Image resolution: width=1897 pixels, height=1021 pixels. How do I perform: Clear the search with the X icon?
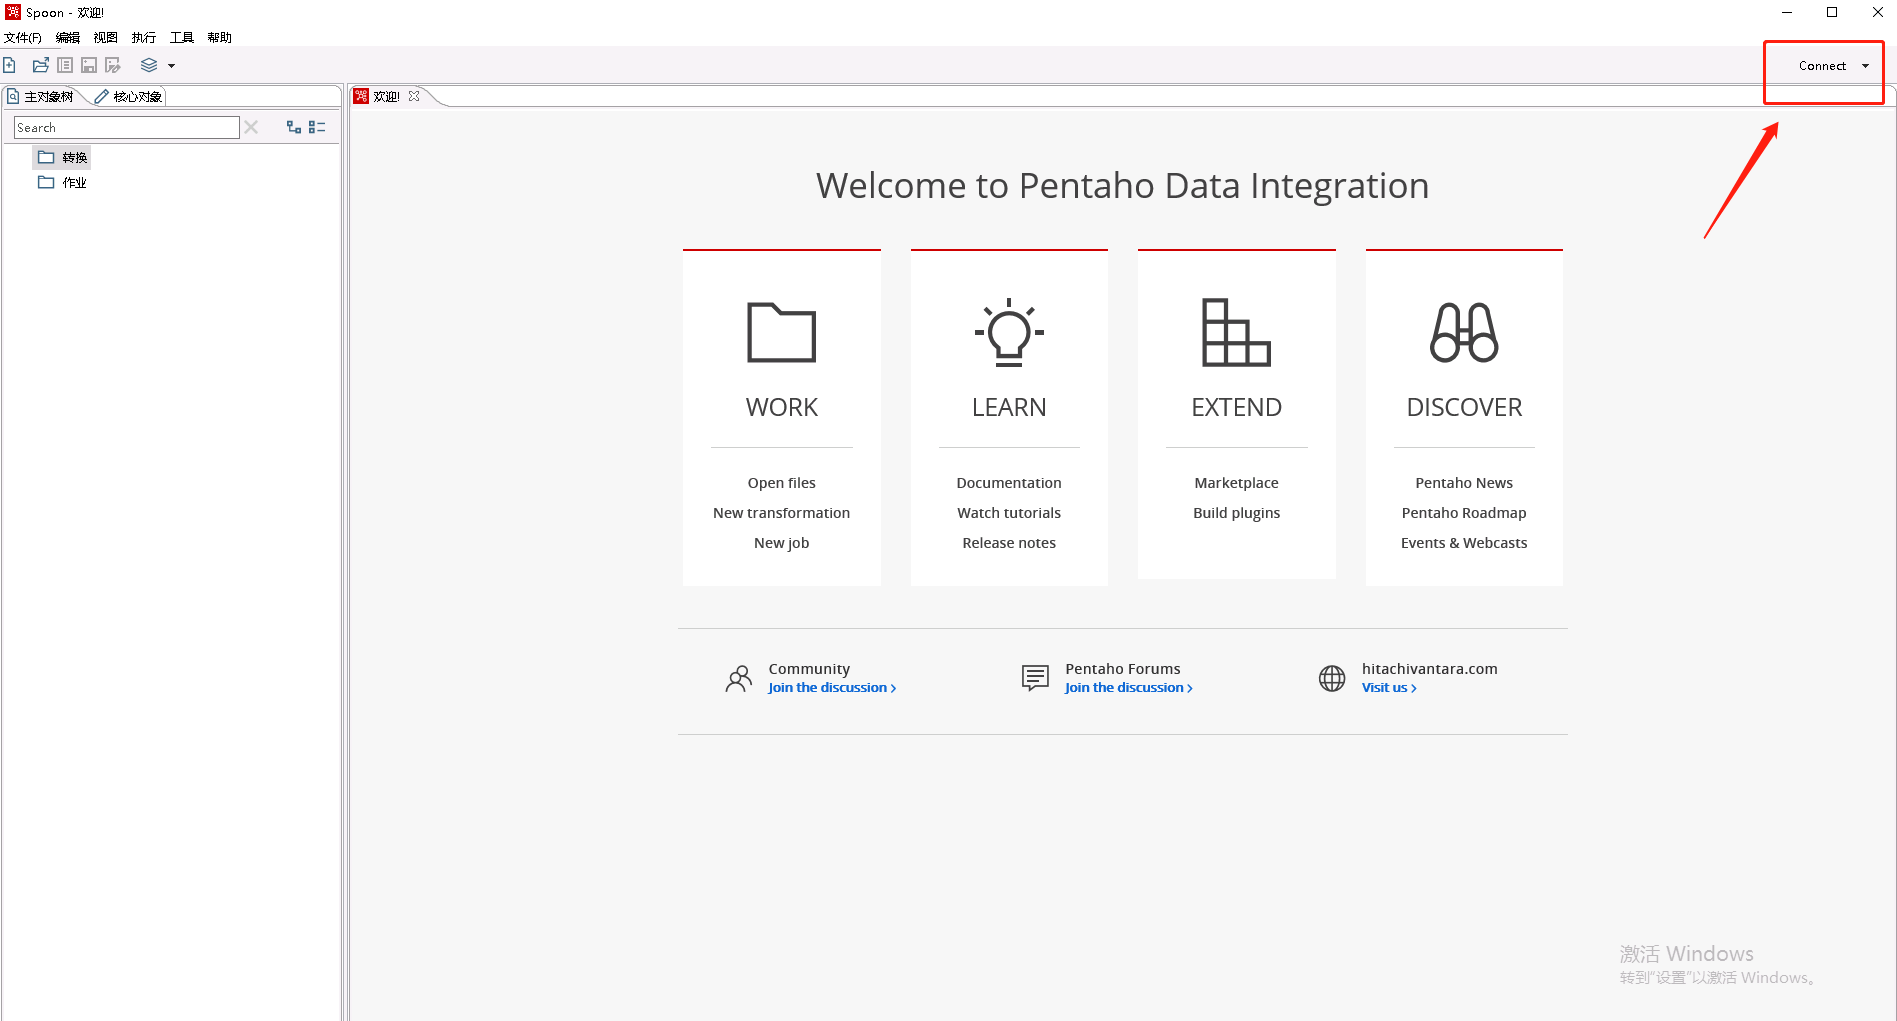[251, 127]
